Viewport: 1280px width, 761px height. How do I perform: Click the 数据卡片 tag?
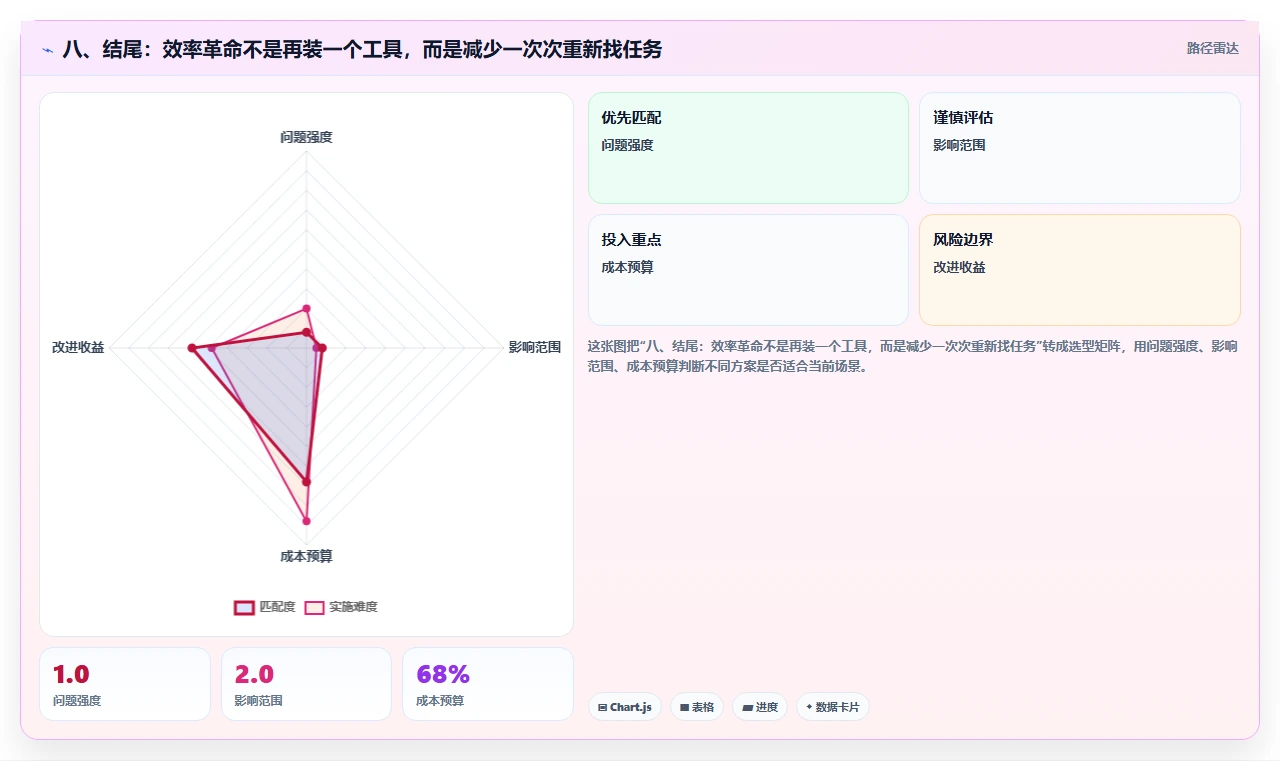(x=833, y=707)
